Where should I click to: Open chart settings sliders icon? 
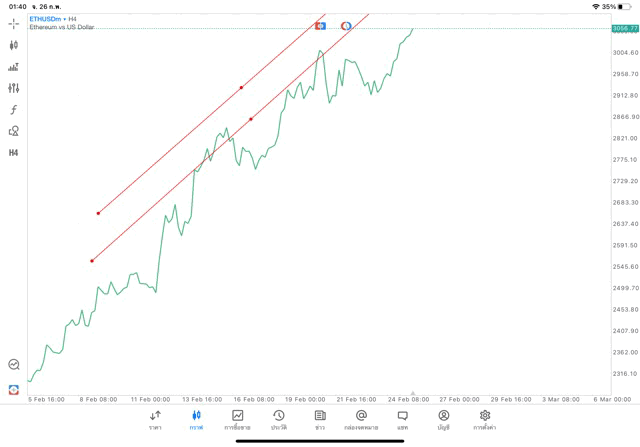14,88
